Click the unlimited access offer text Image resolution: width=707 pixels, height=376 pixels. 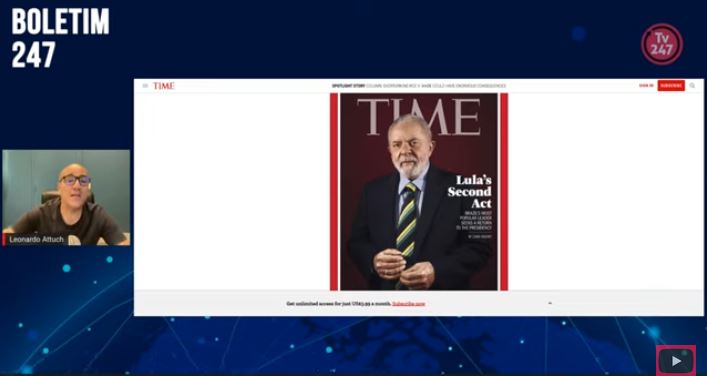point(339,304)
